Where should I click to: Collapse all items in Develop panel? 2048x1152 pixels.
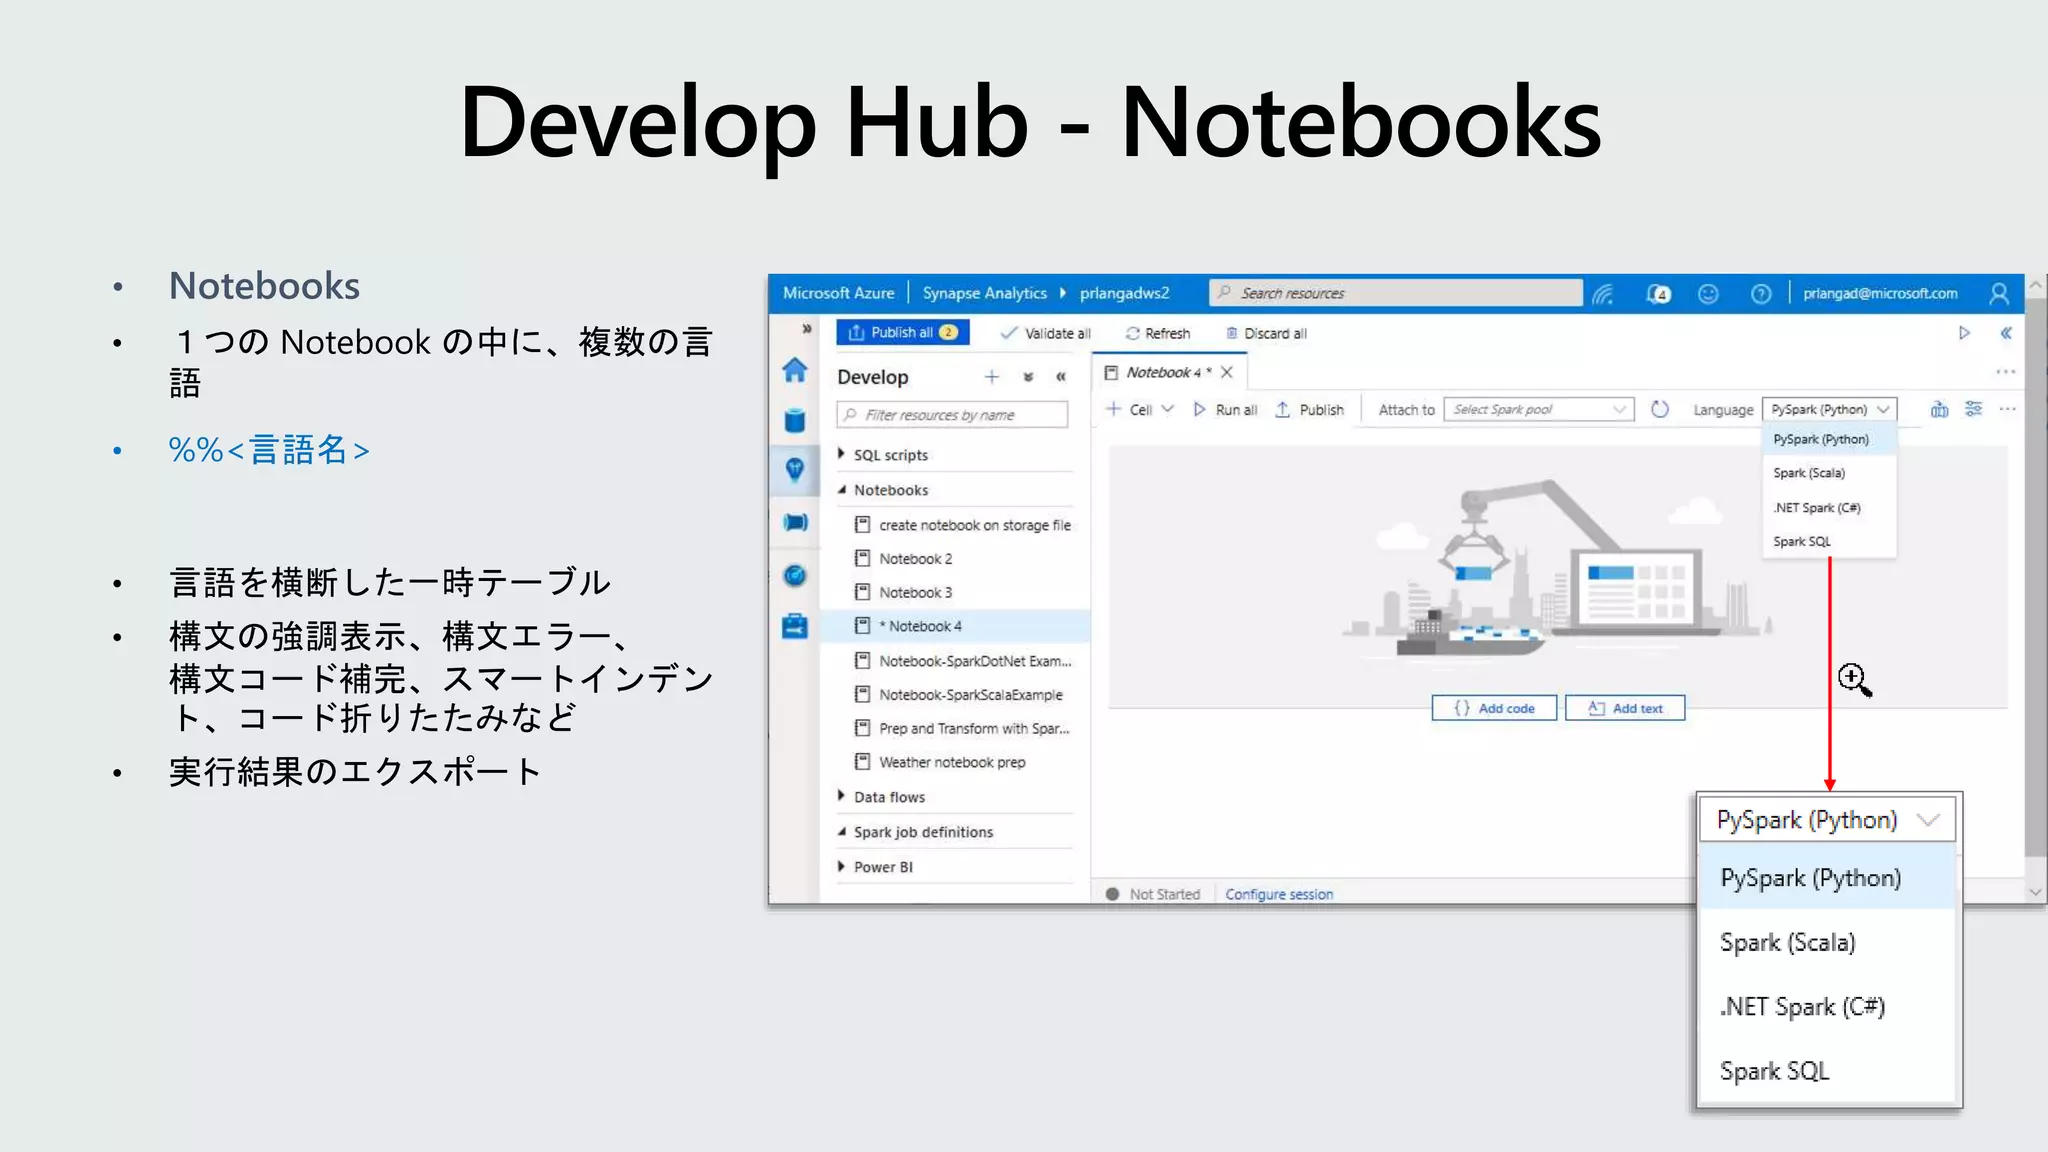(x=1028, y=377)
